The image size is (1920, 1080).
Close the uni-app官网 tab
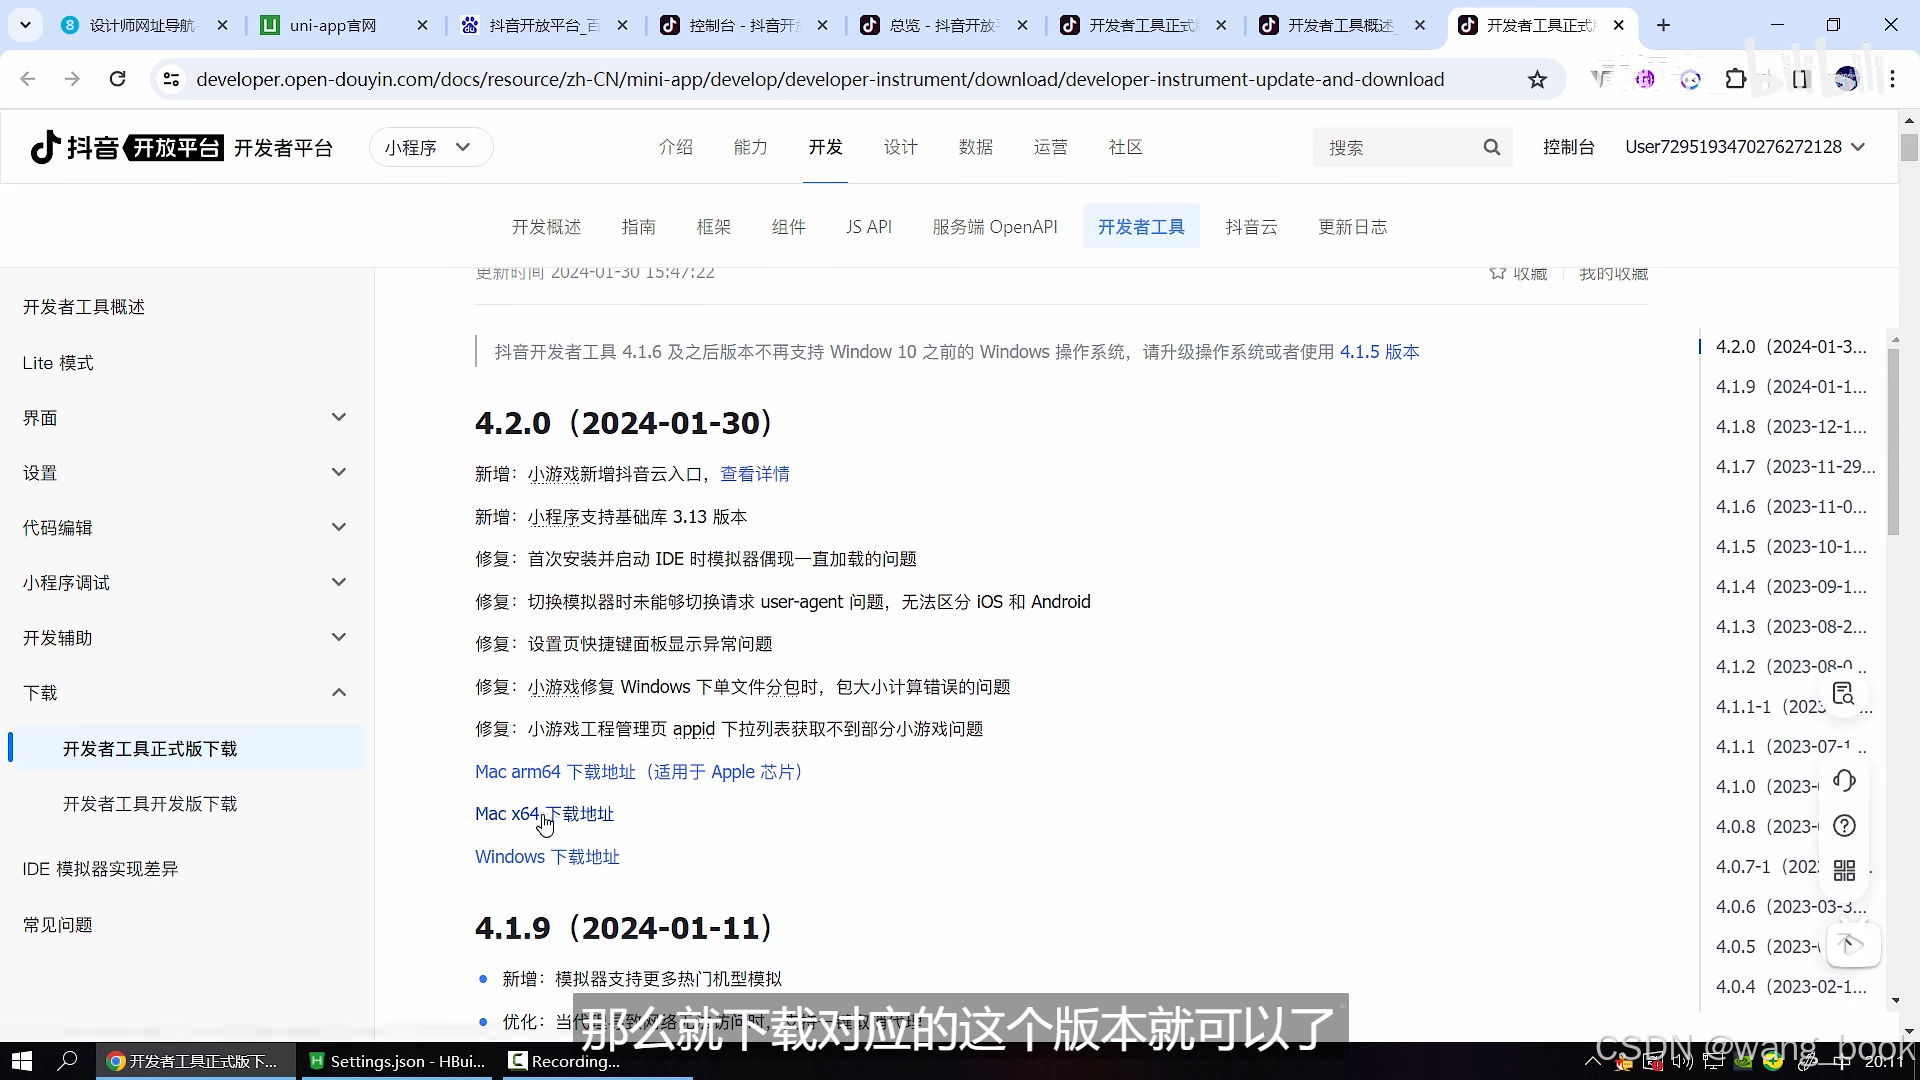point(422,25)
